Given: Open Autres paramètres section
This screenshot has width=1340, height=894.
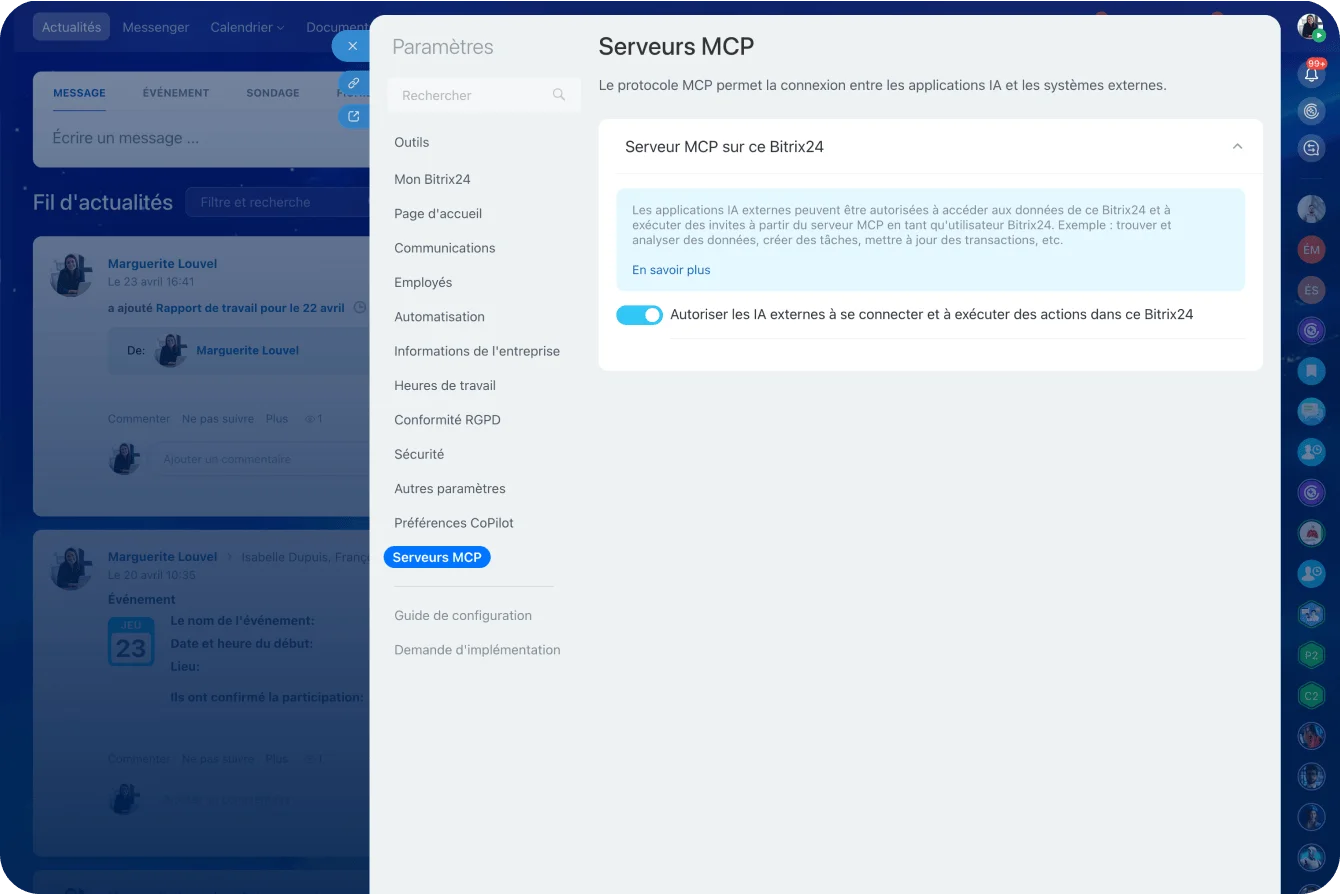Looking at the screenshot, I should tap(450, 489).
